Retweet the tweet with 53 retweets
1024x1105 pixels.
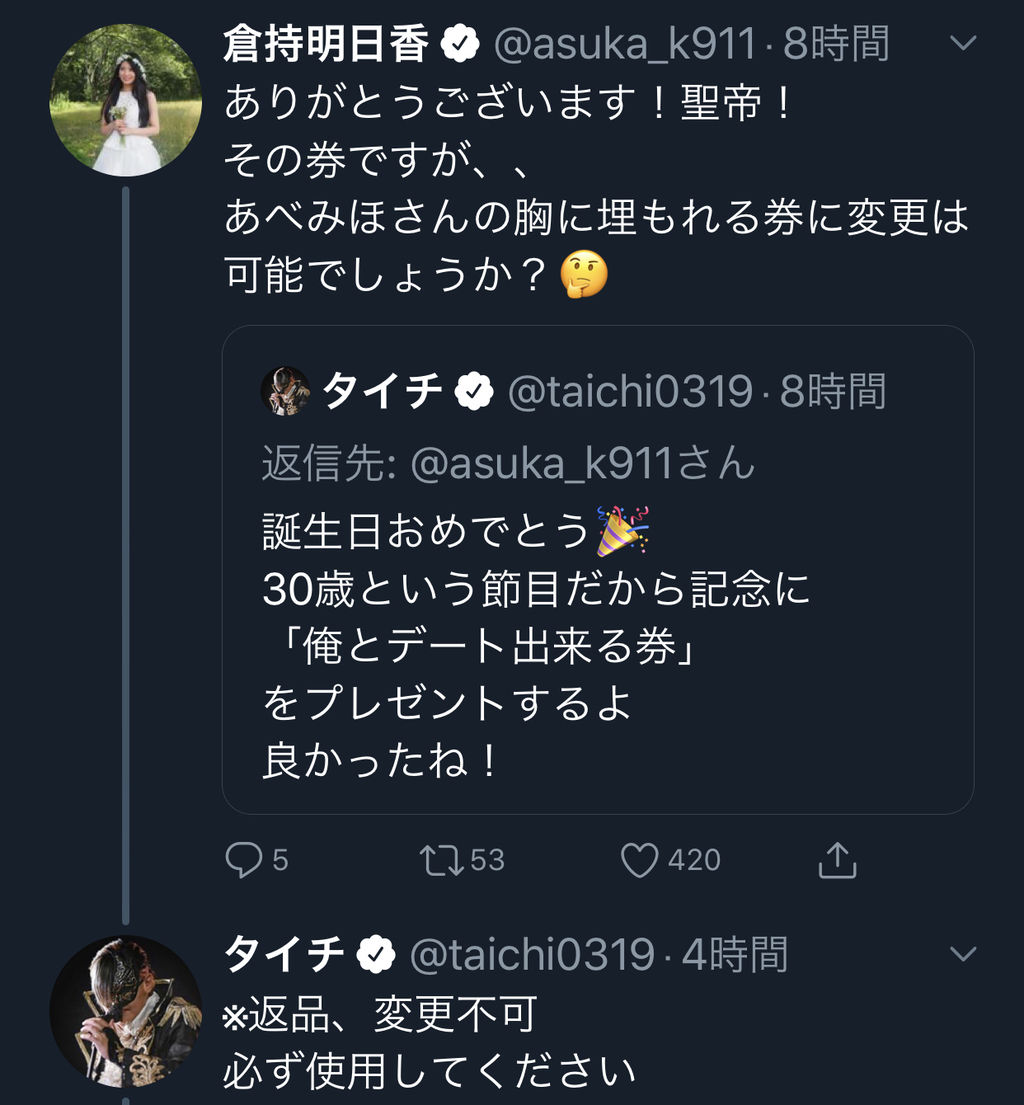click(441, 860)
